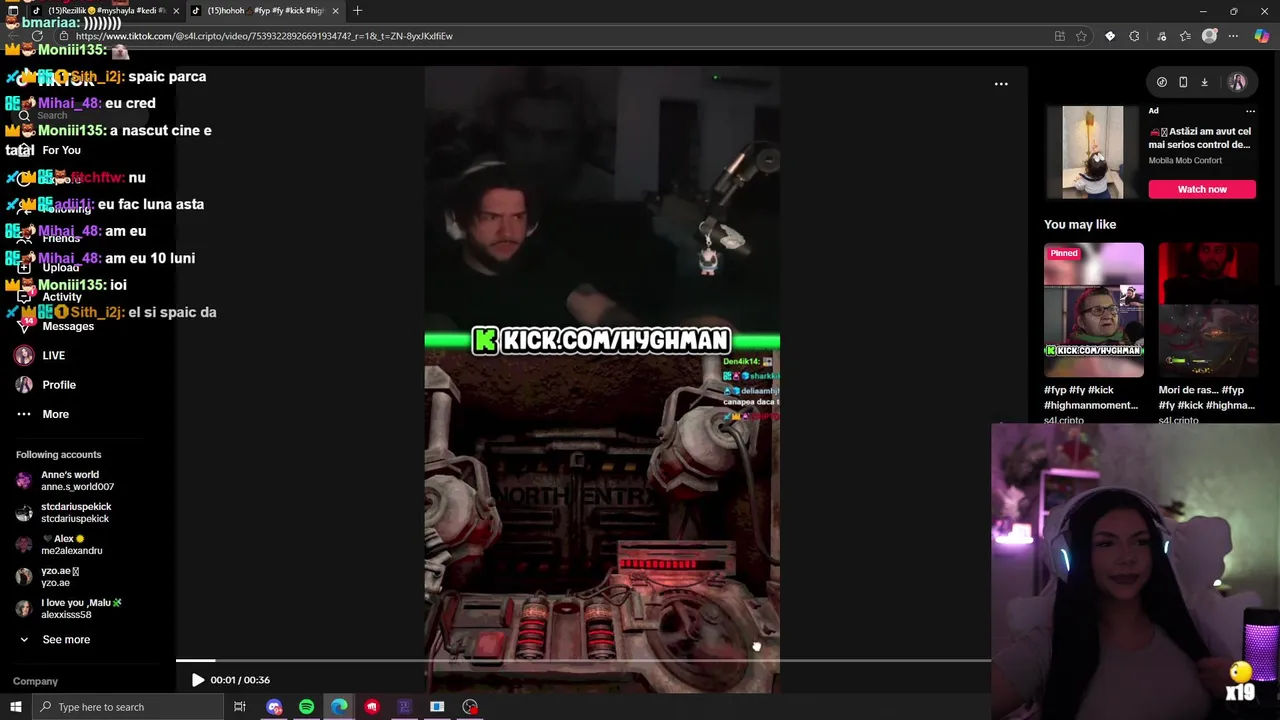Image resolution: width=1280 pixels, height=720 pixels.
Task: Open TikTok coins icon in top pill
Action: [1162, 83]
